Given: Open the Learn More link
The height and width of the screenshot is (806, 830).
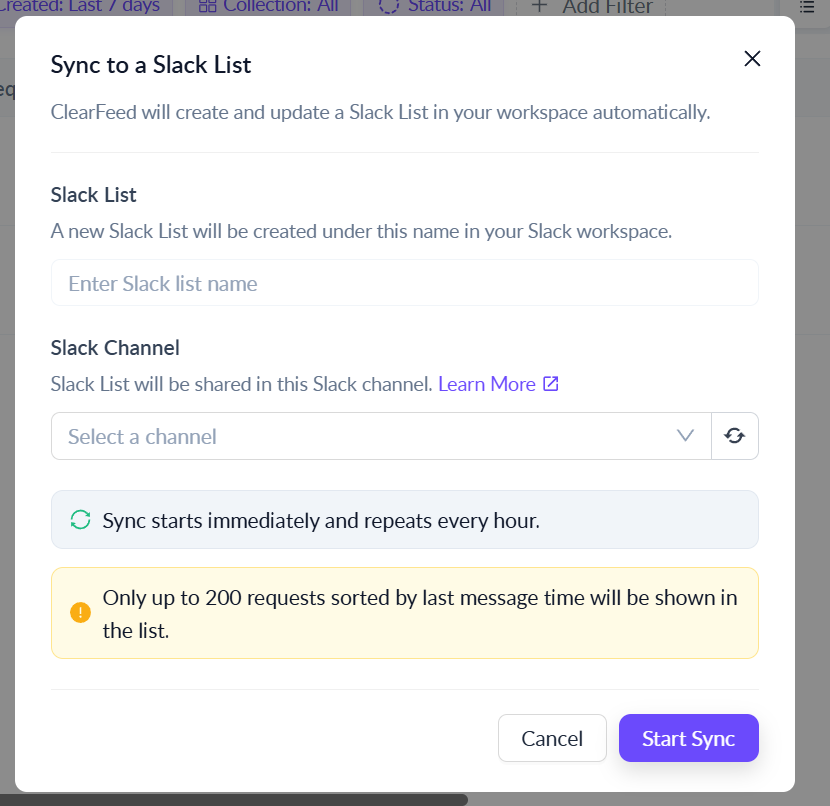Looking at the screenshot, I should coord(486,384).
